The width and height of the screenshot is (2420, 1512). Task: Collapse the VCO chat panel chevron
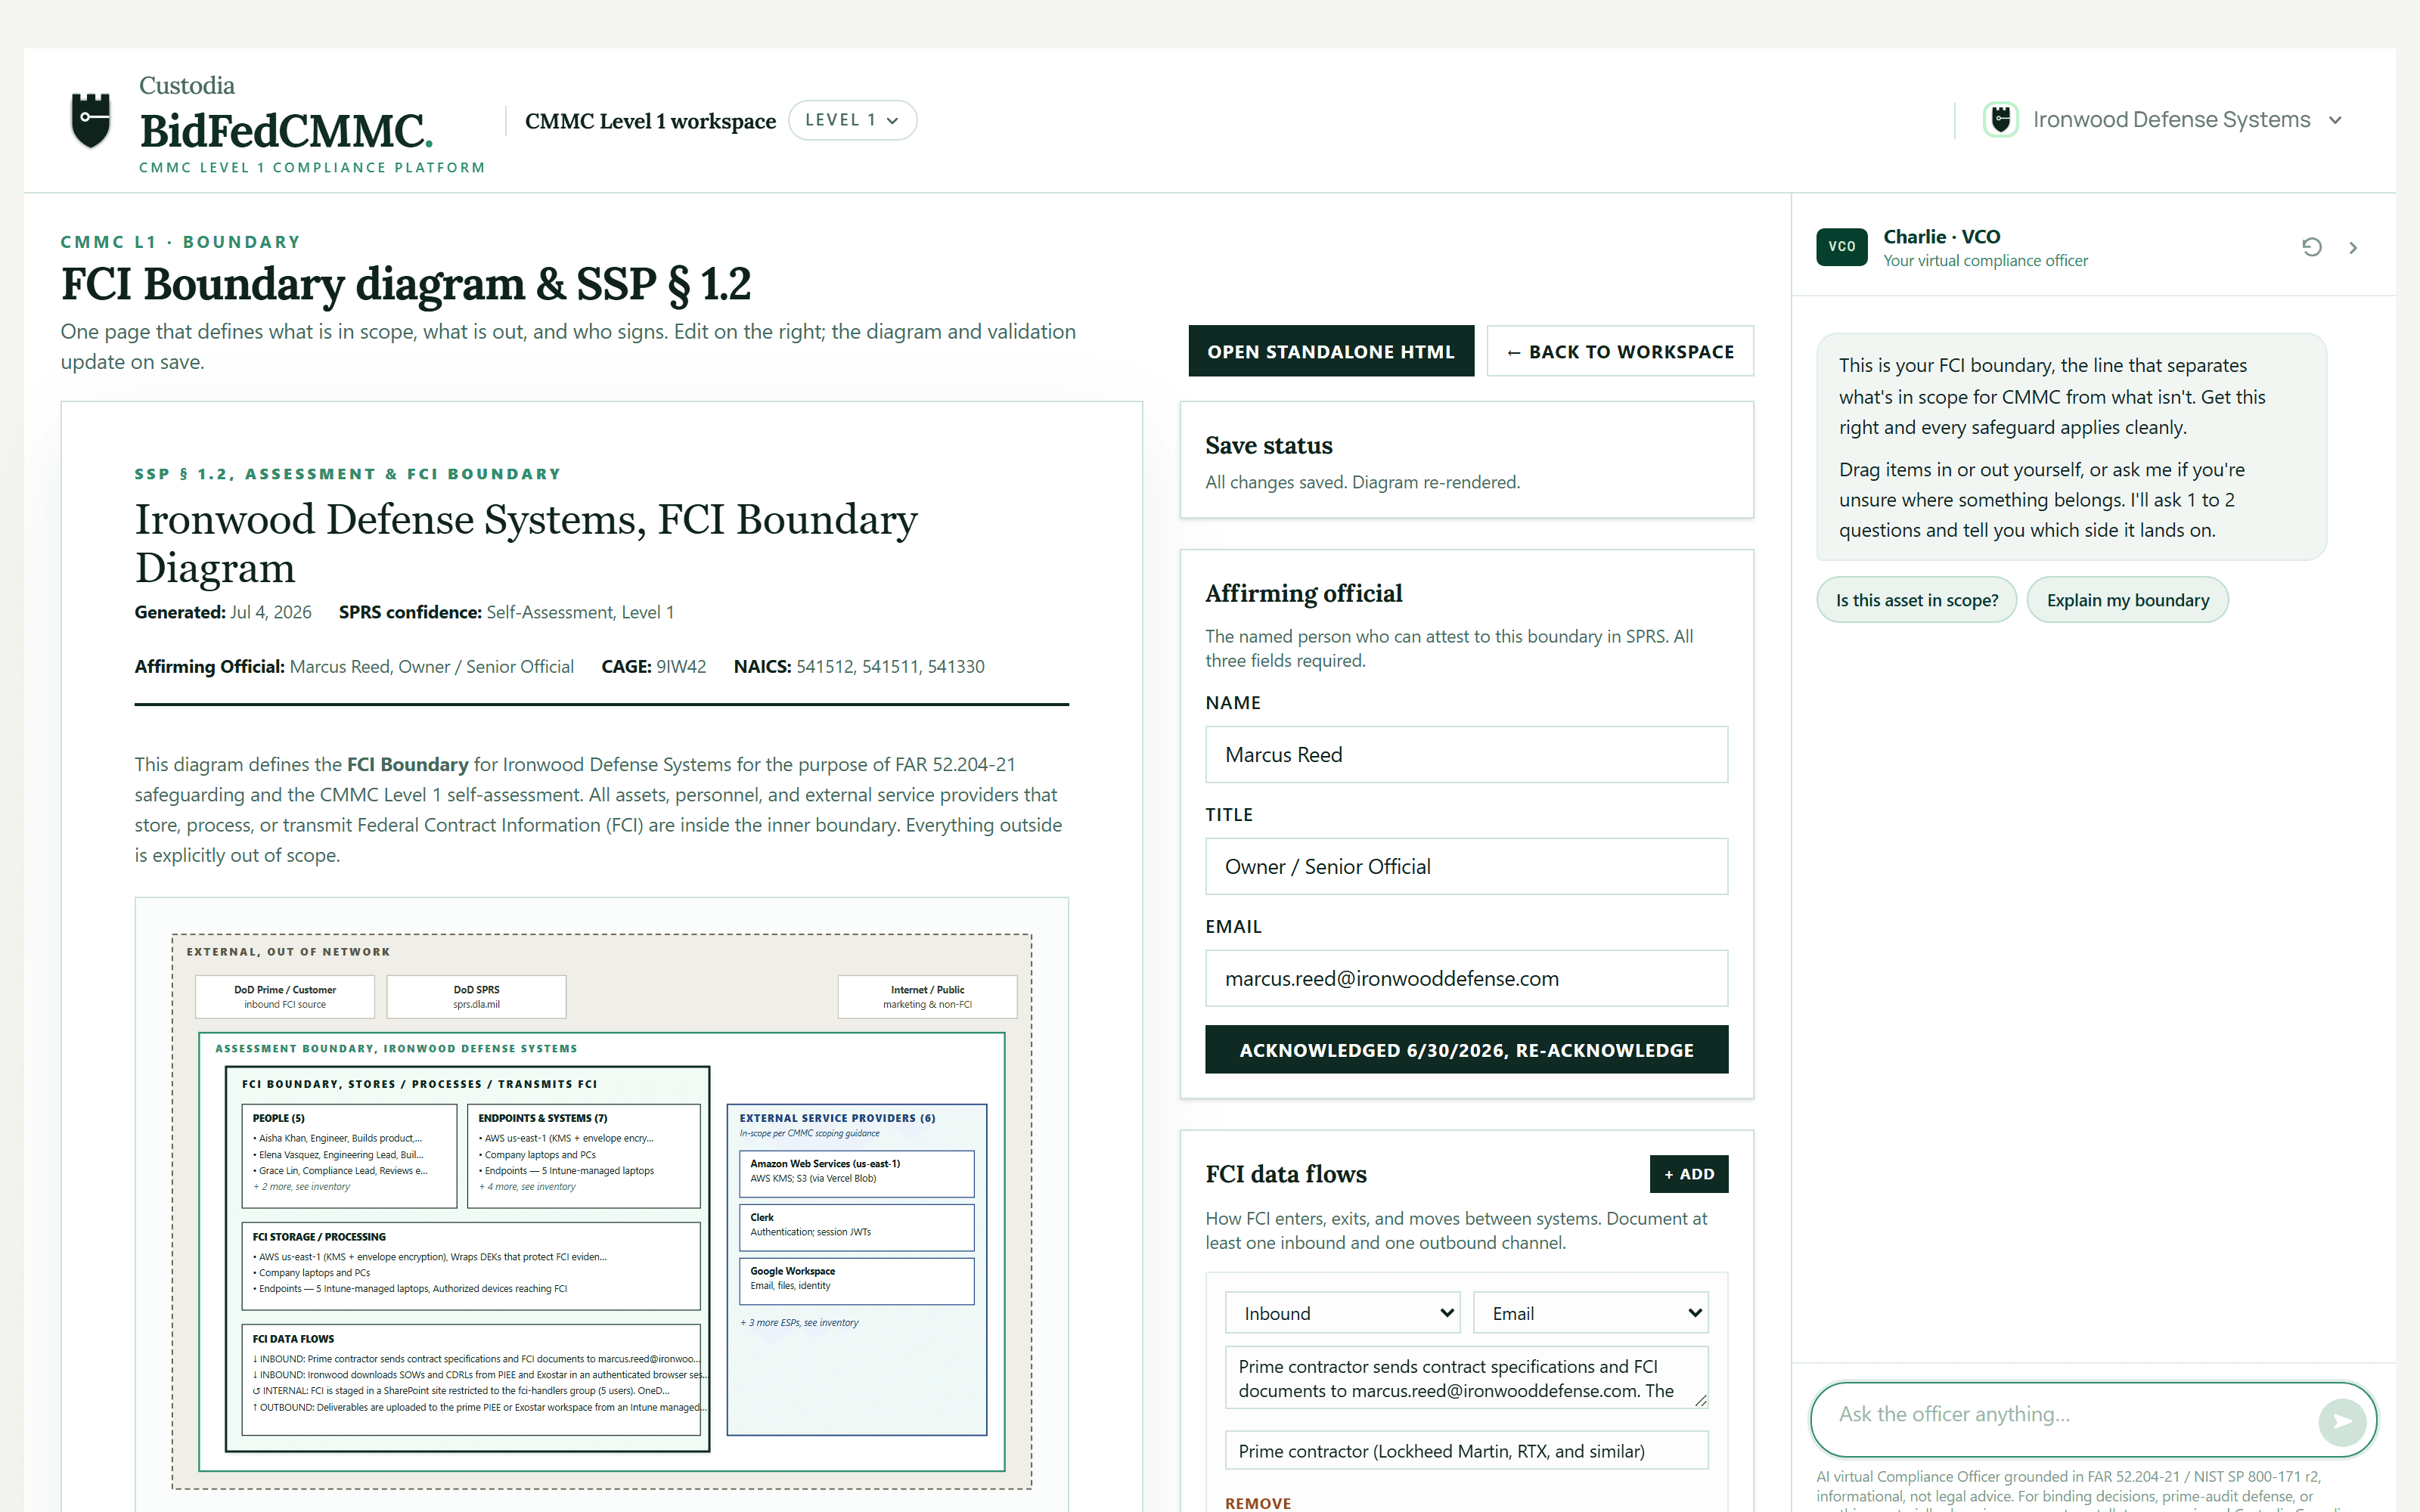pos(2353,248)
